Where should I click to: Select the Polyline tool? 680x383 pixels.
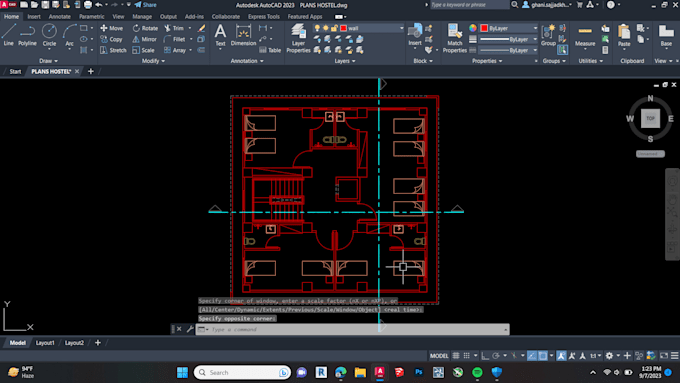point(27,35)
